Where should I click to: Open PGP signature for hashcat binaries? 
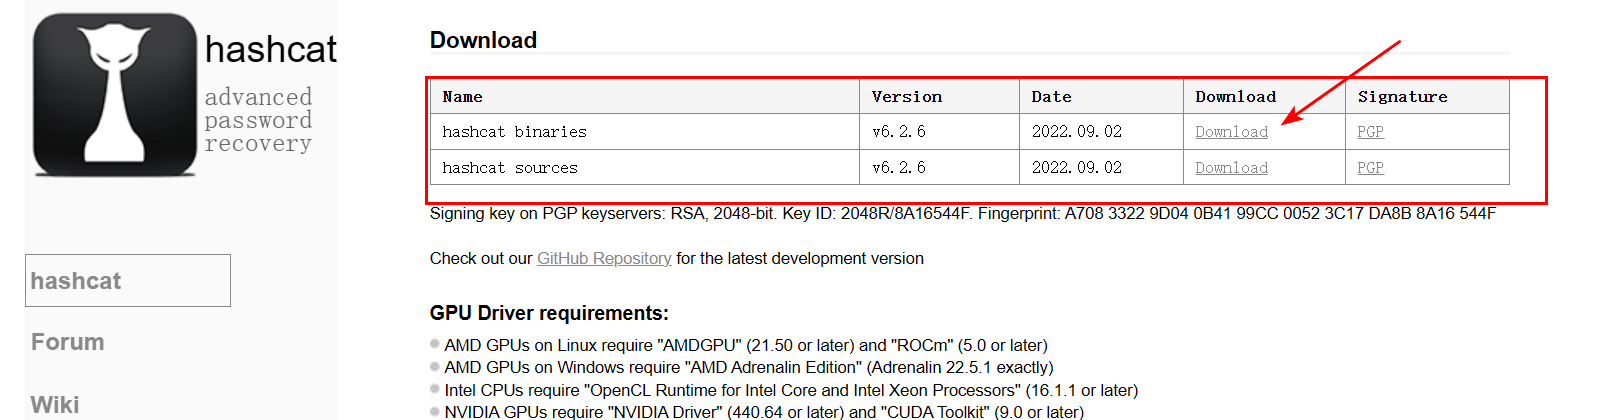tap(1370, 132)
